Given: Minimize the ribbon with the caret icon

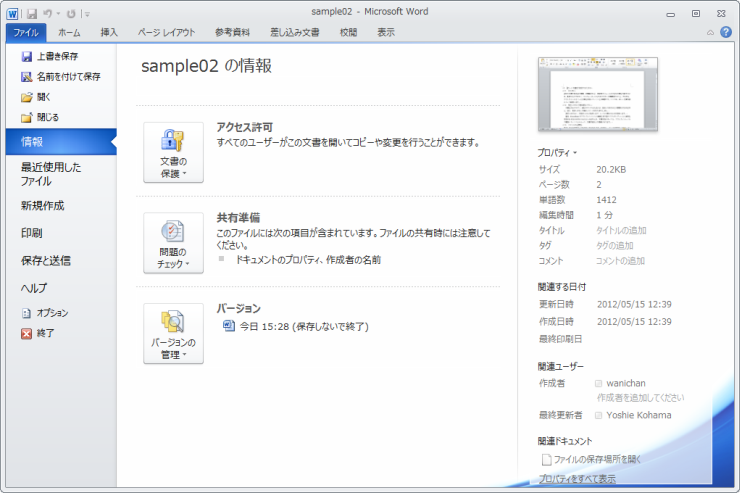Looking at the screenshot, I should [x=710, y=33].
